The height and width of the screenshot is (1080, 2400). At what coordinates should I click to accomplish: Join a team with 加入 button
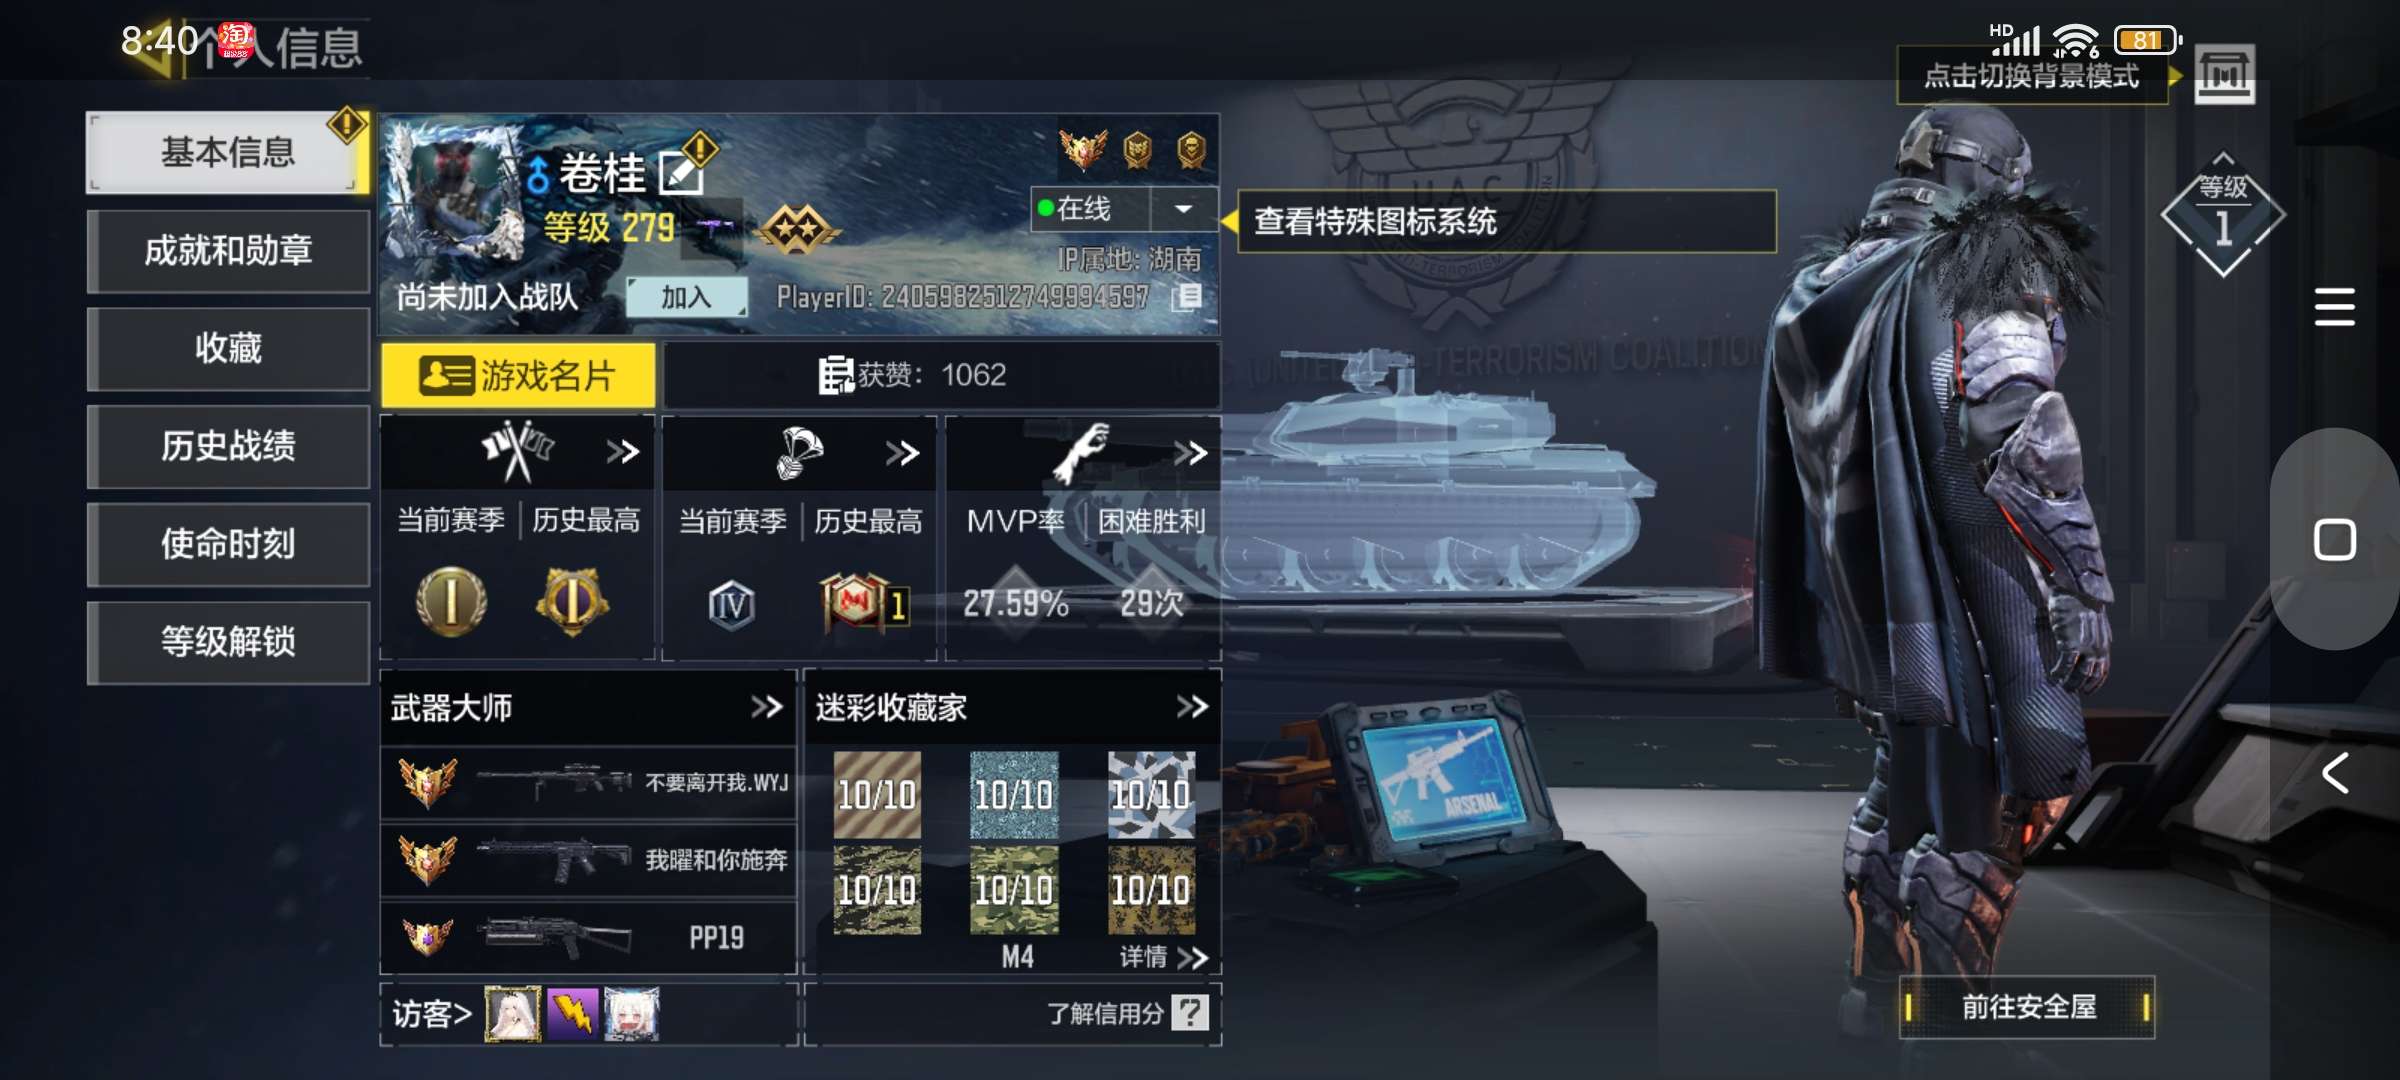[686, 297]
